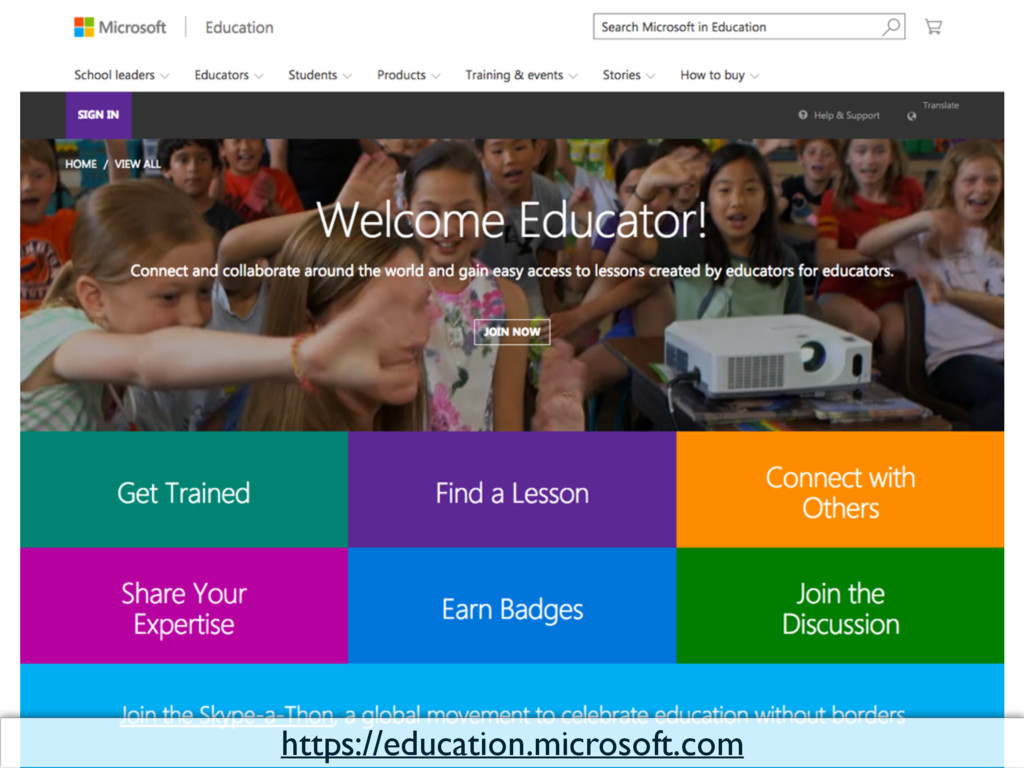
Task: Click the Help & Support question icon
Action: tap(803, 115)
